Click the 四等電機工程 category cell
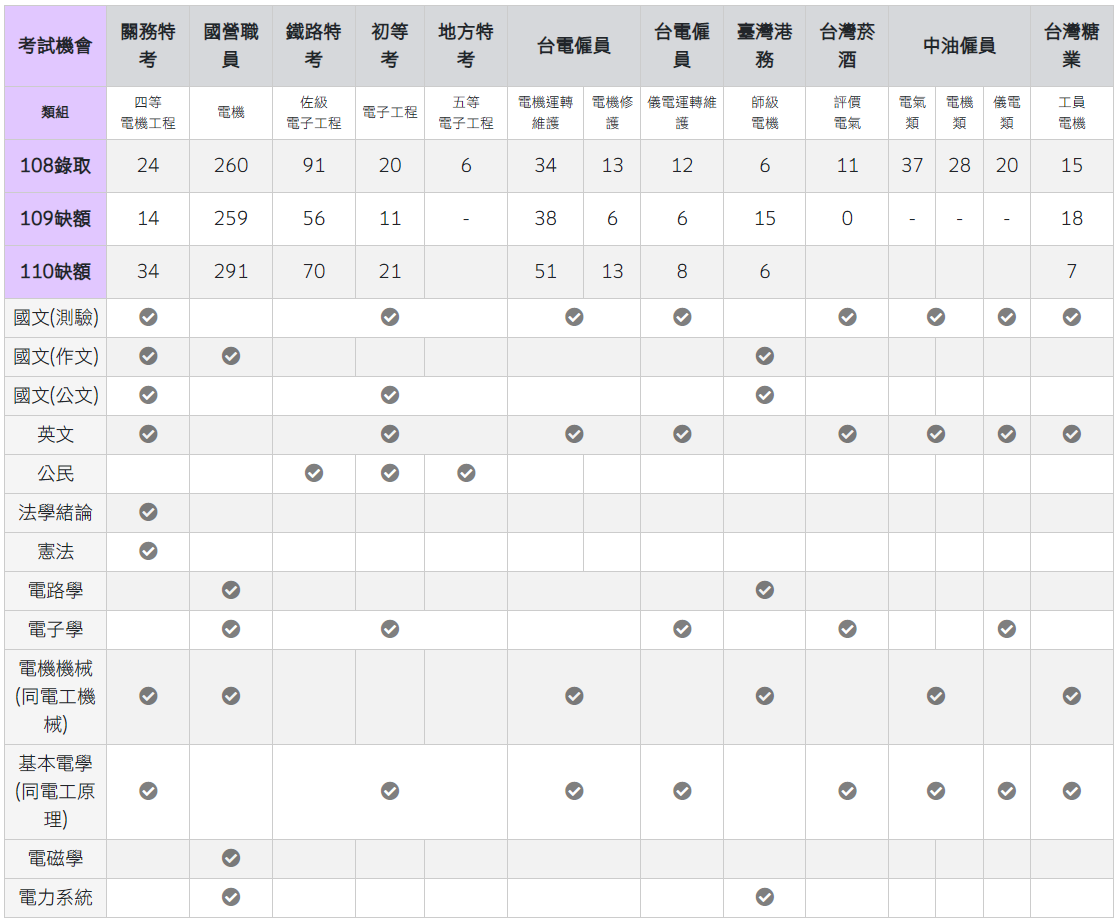Viewport: 1119px width, 923px height. click(x=148, y=113)
